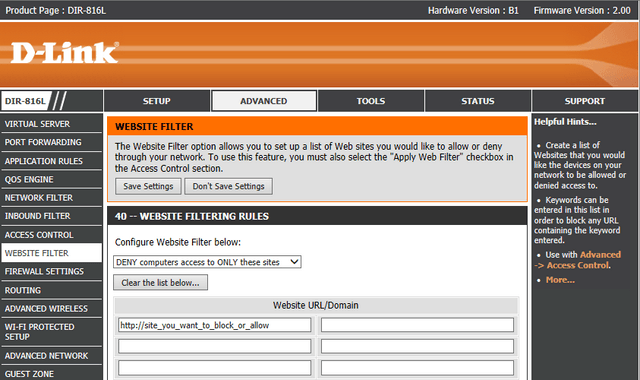Click second row left URL field
Screen dimensions: 640x380
[x=215, y=347]
